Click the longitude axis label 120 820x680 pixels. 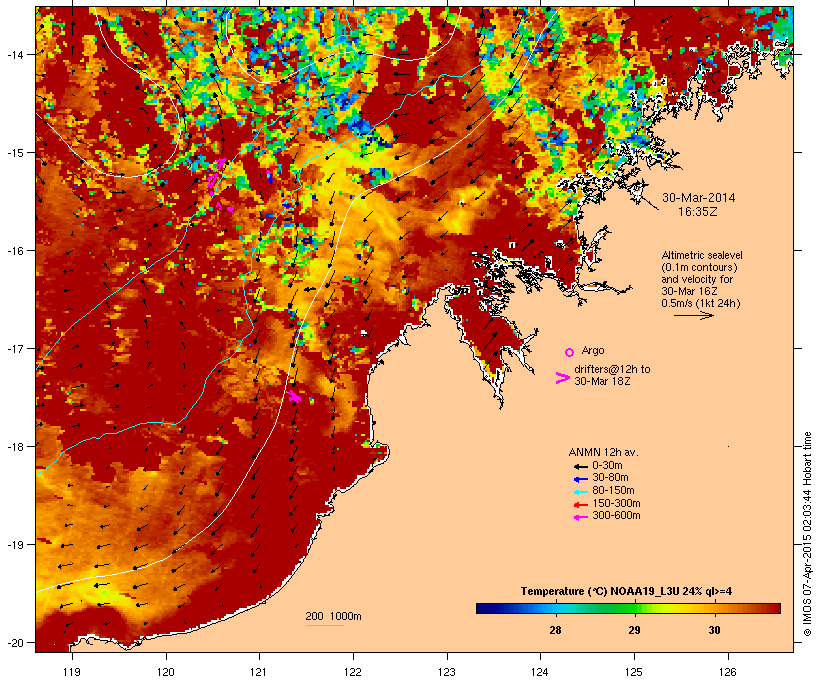pyautogui.click(x=166, y=672)
